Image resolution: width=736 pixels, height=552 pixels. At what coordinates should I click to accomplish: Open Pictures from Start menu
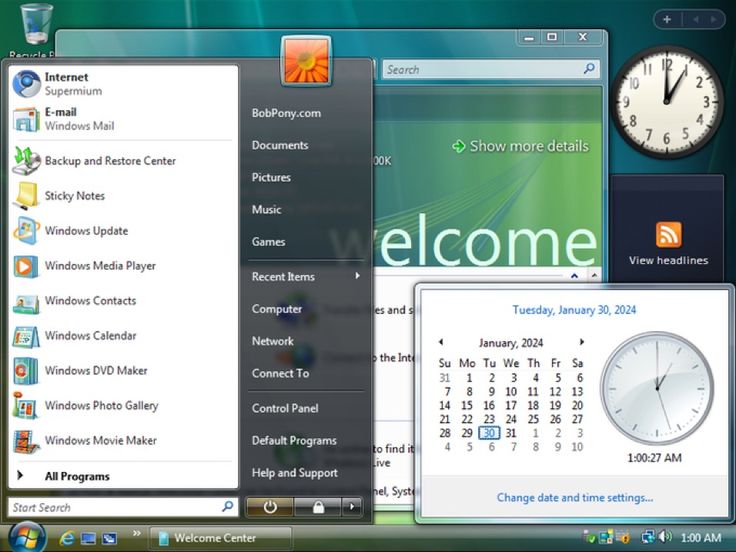tap(271, 177)
